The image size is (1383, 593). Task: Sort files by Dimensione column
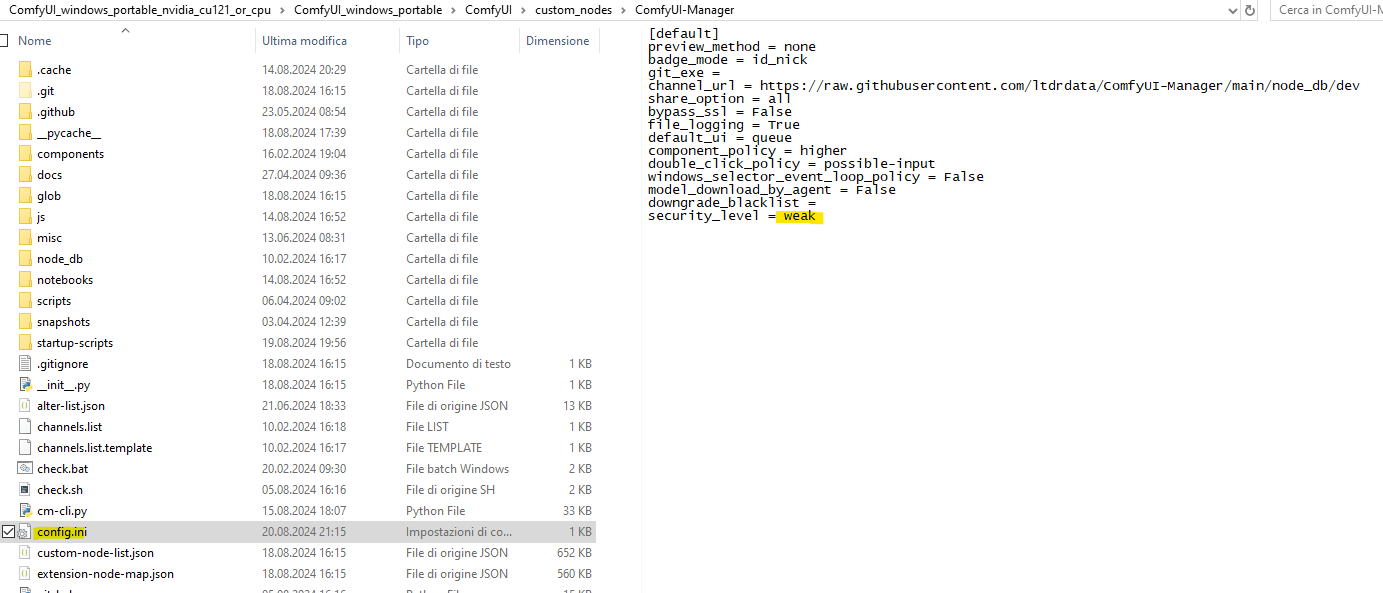click(558, 41)
